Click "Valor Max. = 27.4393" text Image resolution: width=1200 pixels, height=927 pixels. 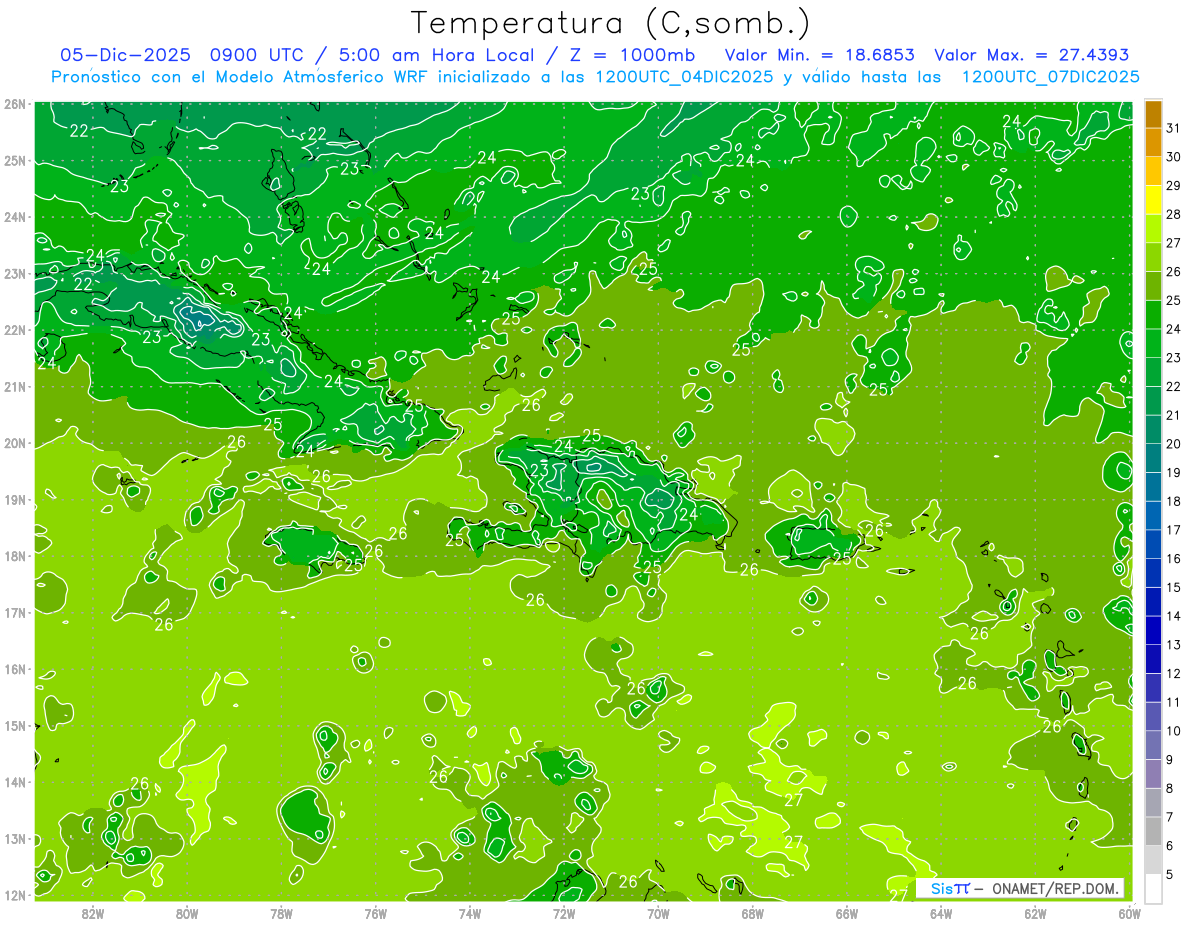coord(1031,55)
